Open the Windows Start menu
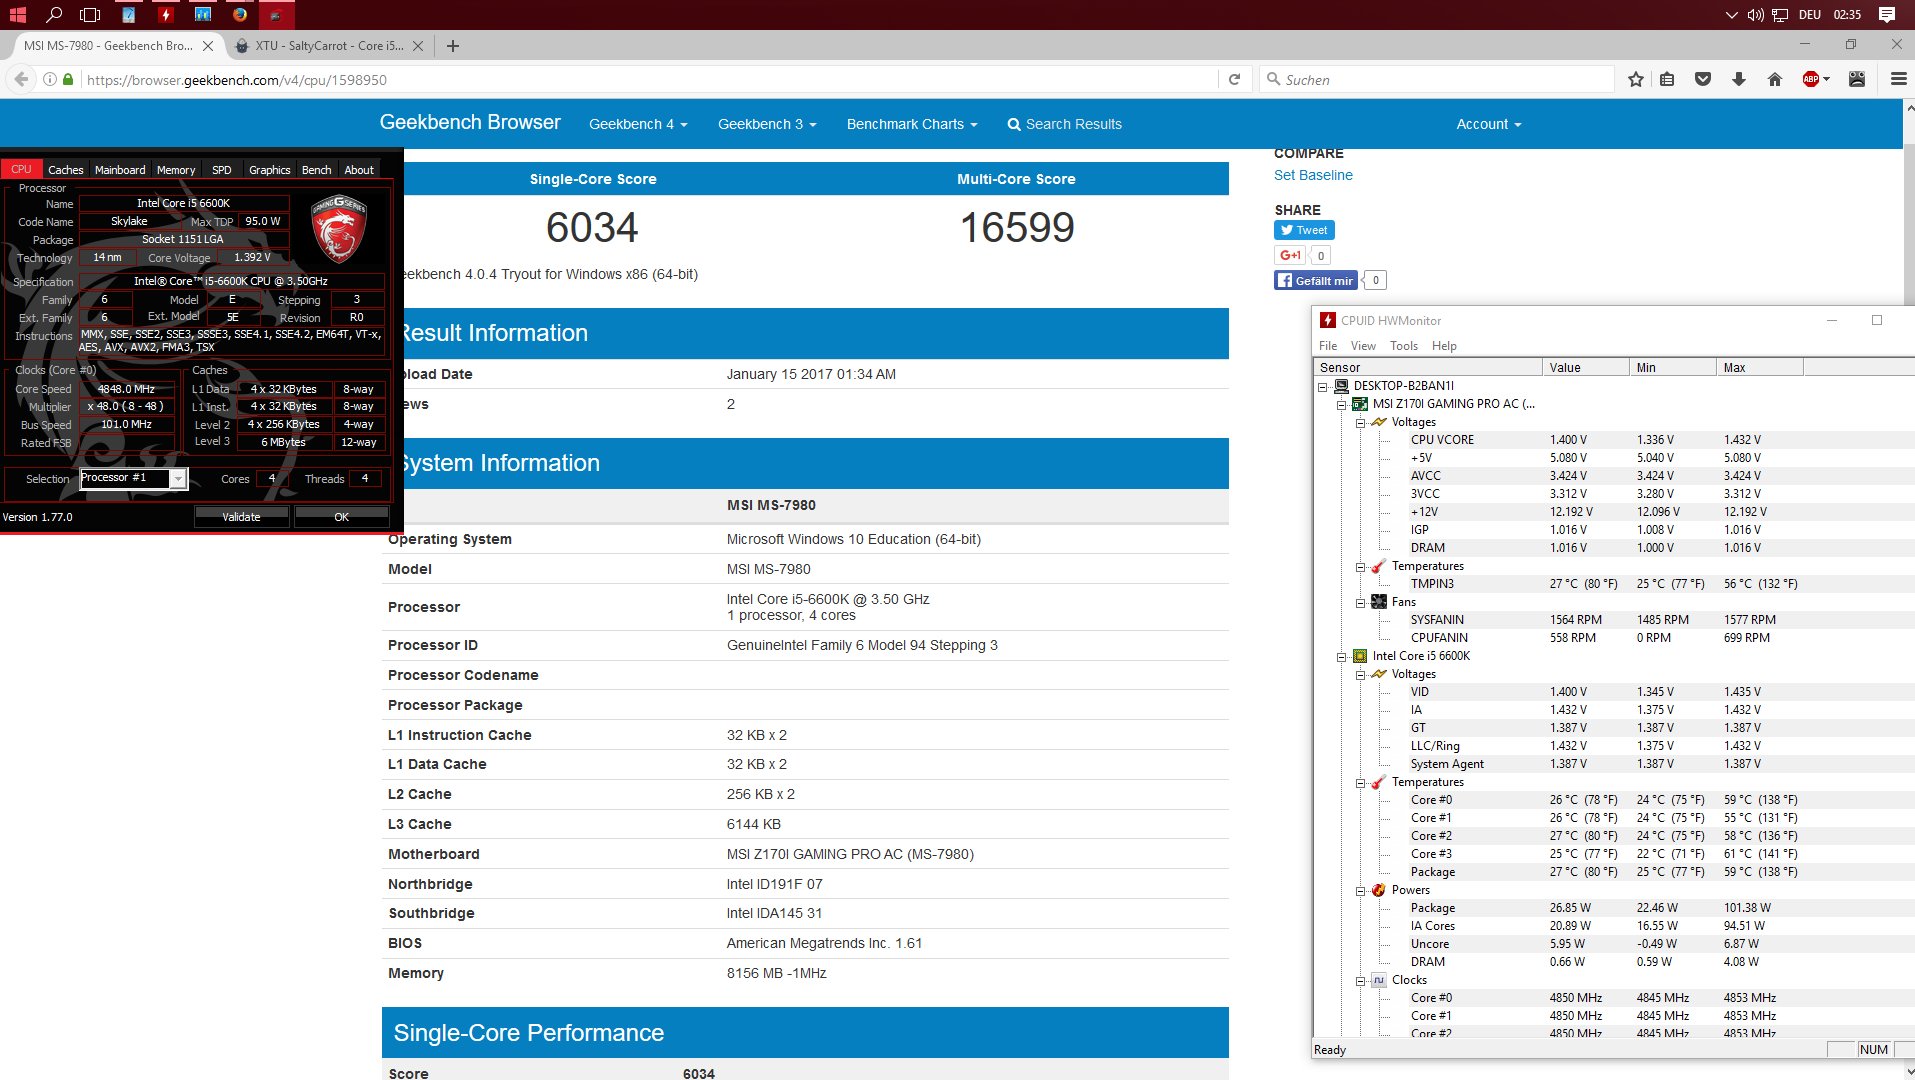This screenshot has width=1915, height=1080. click(17, 14)
